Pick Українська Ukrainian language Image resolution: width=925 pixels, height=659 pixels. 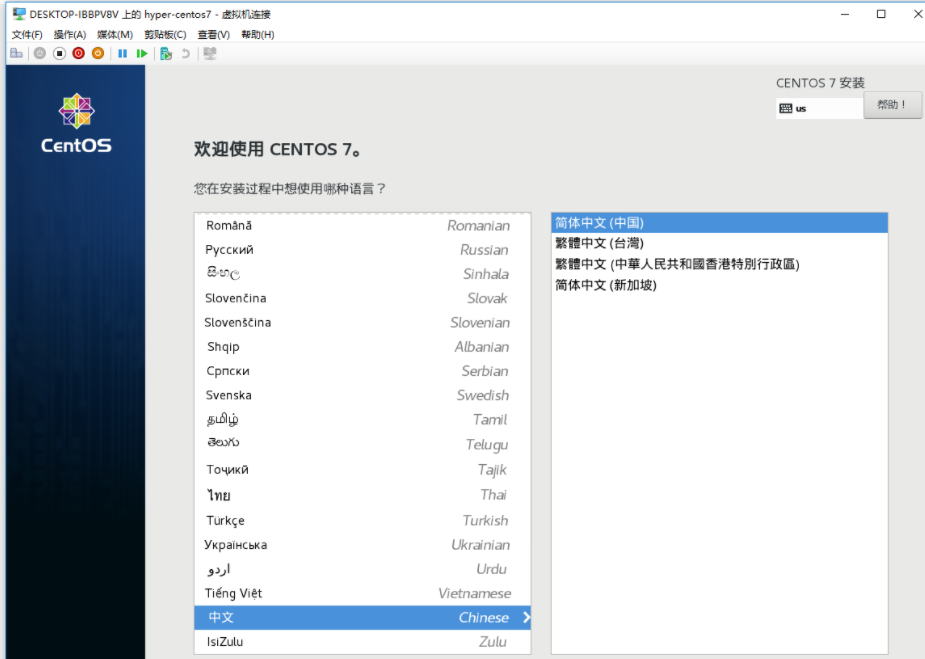362,545
